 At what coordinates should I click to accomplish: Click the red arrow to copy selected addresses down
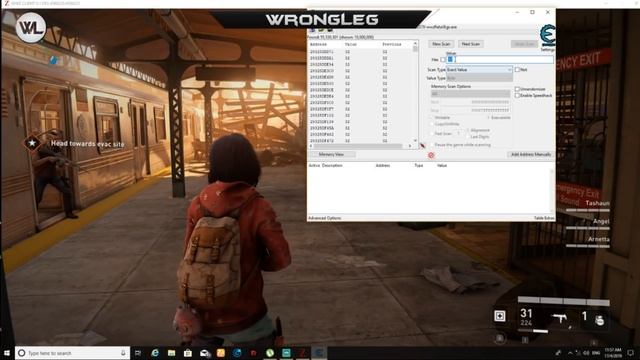[x=422, y=145]
